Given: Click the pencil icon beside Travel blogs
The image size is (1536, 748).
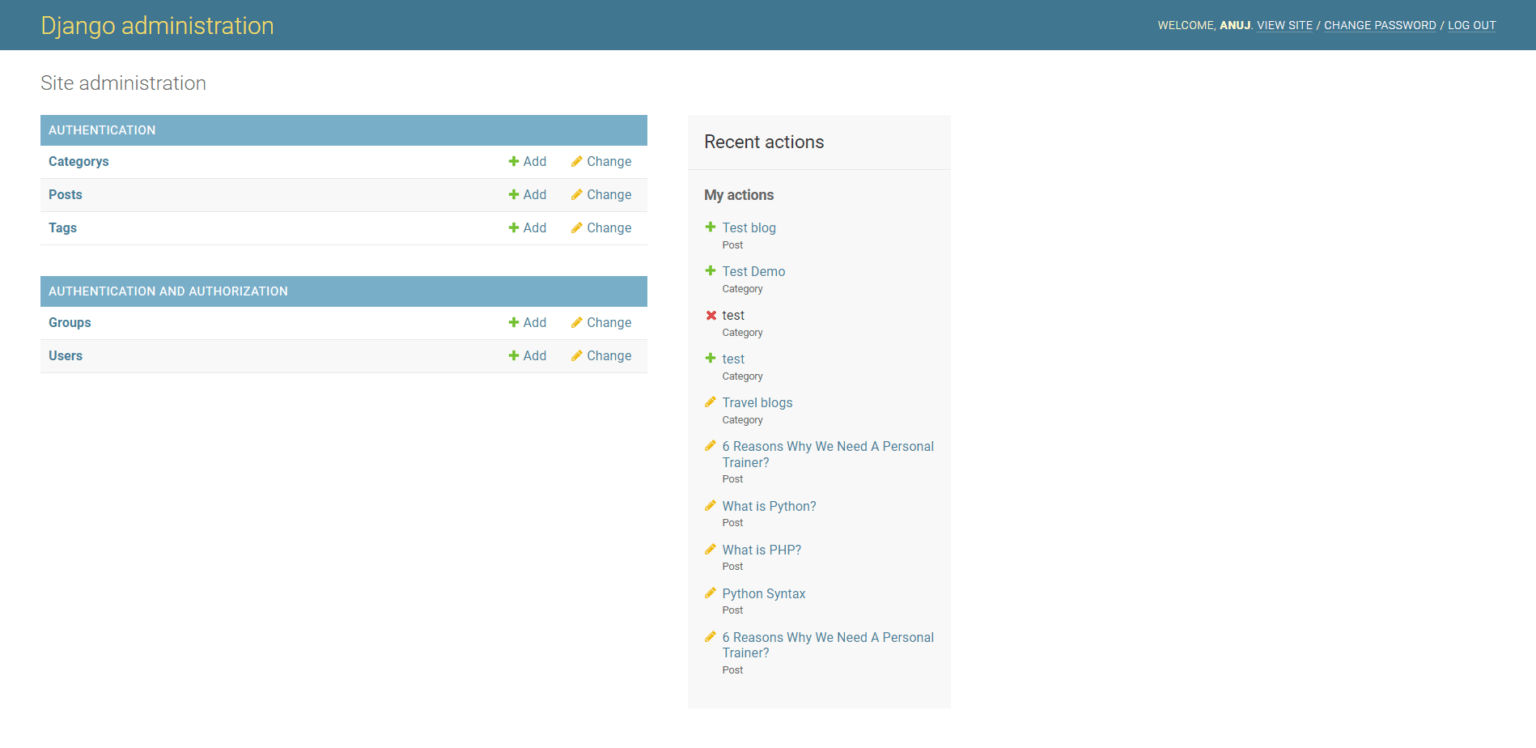Looking at the screenshot, I should pyautogui.click(x=710, y=402).
